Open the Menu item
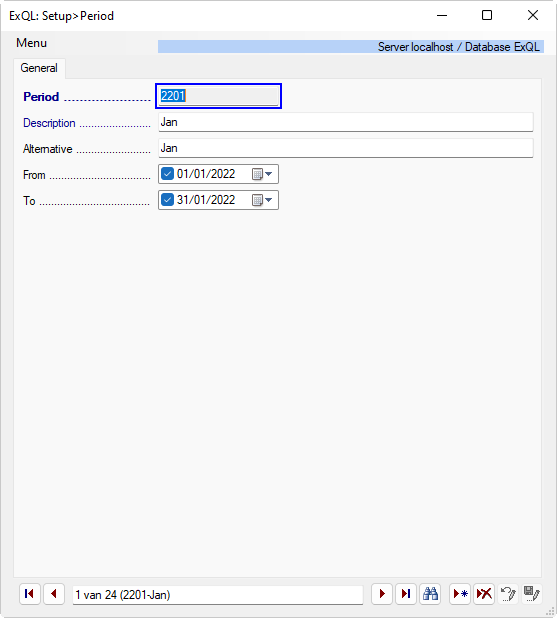Screen dimensions: 557x618 click(x=32, y=43)
